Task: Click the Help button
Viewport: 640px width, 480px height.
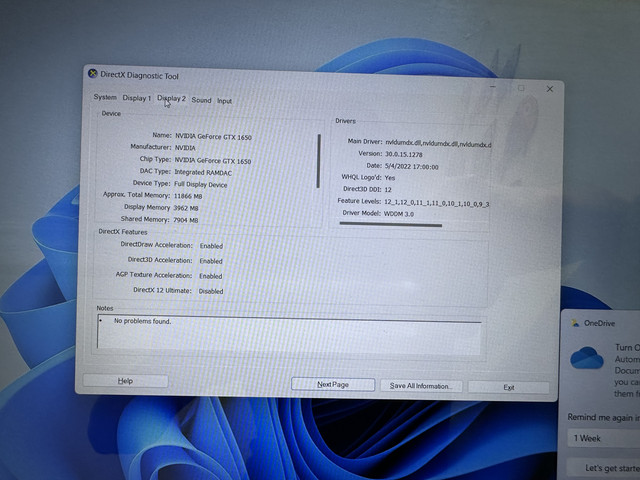Action: (125, 381)
